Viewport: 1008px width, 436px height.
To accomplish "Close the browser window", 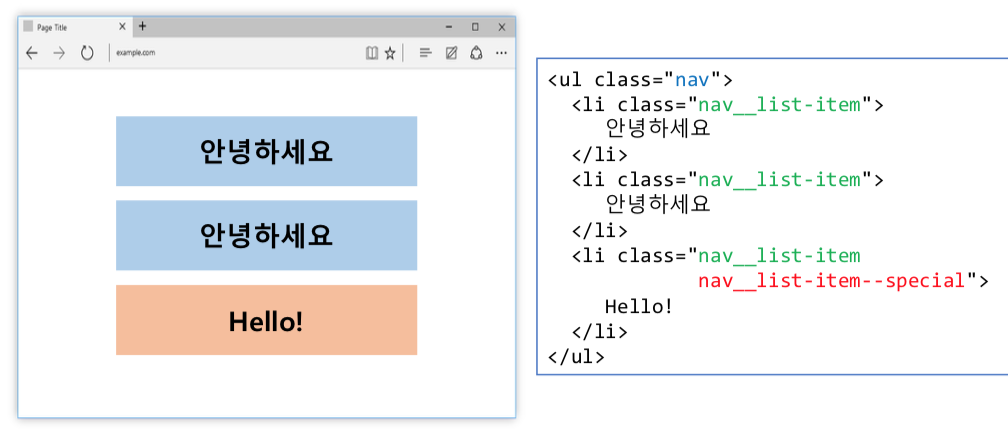I will click(x=502, y=27).
